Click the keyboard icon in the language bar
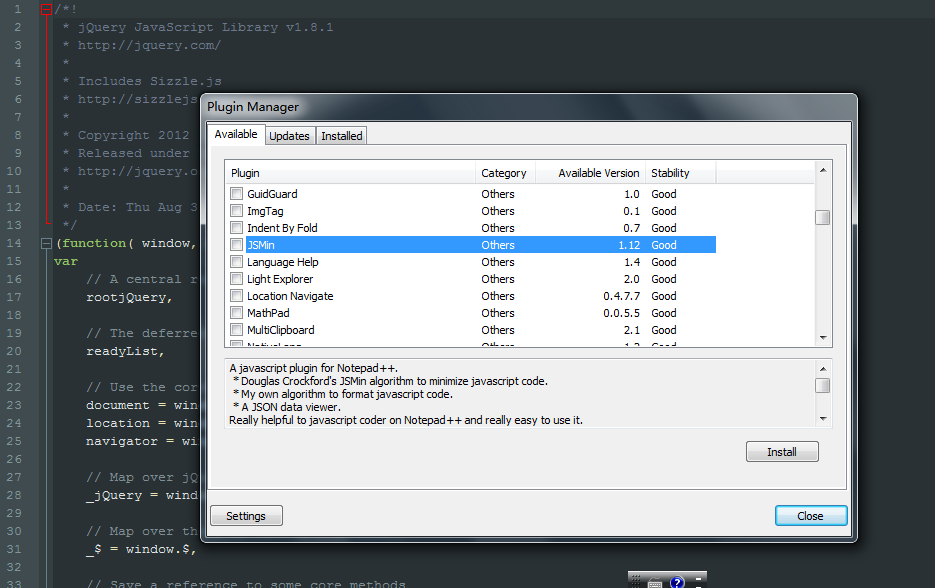Viewport: 935px width, 588px height. point(655,581)
